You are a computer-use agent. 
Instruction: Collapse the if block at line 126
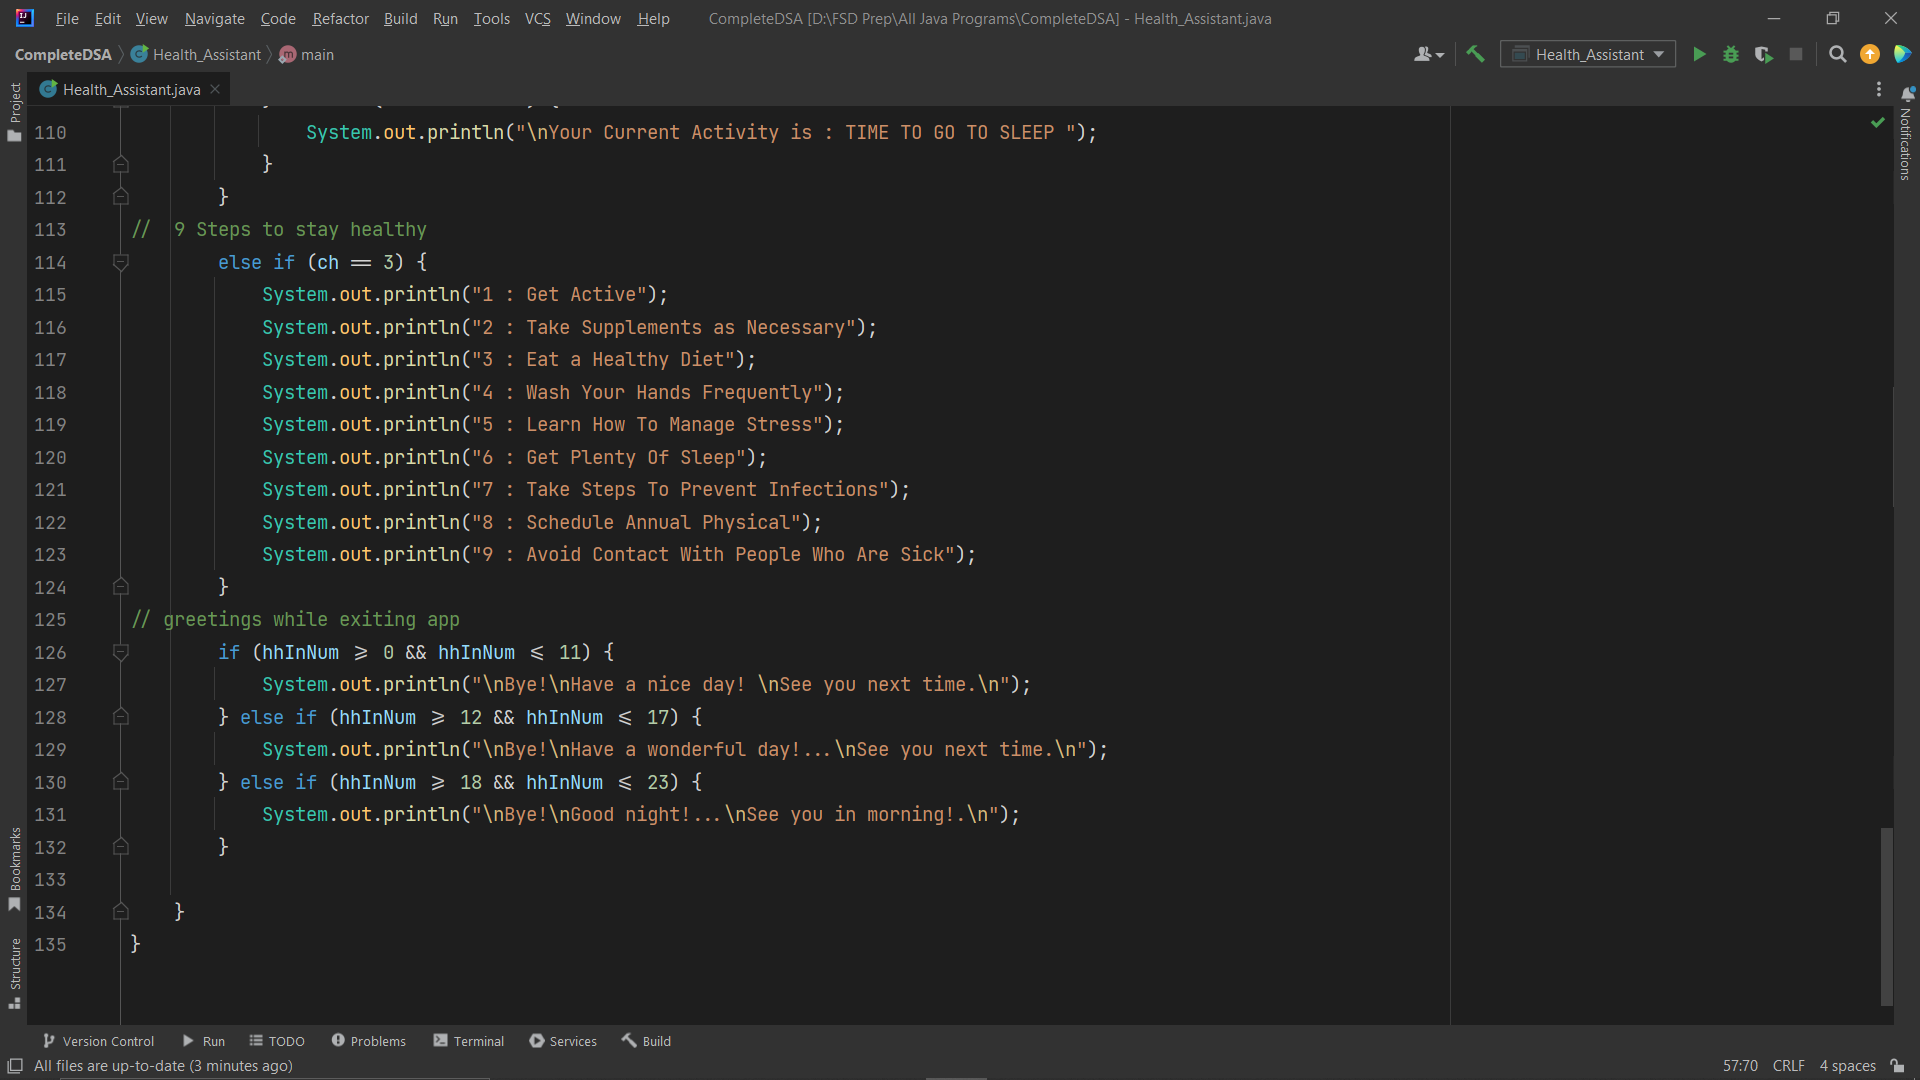pos(121,652)
